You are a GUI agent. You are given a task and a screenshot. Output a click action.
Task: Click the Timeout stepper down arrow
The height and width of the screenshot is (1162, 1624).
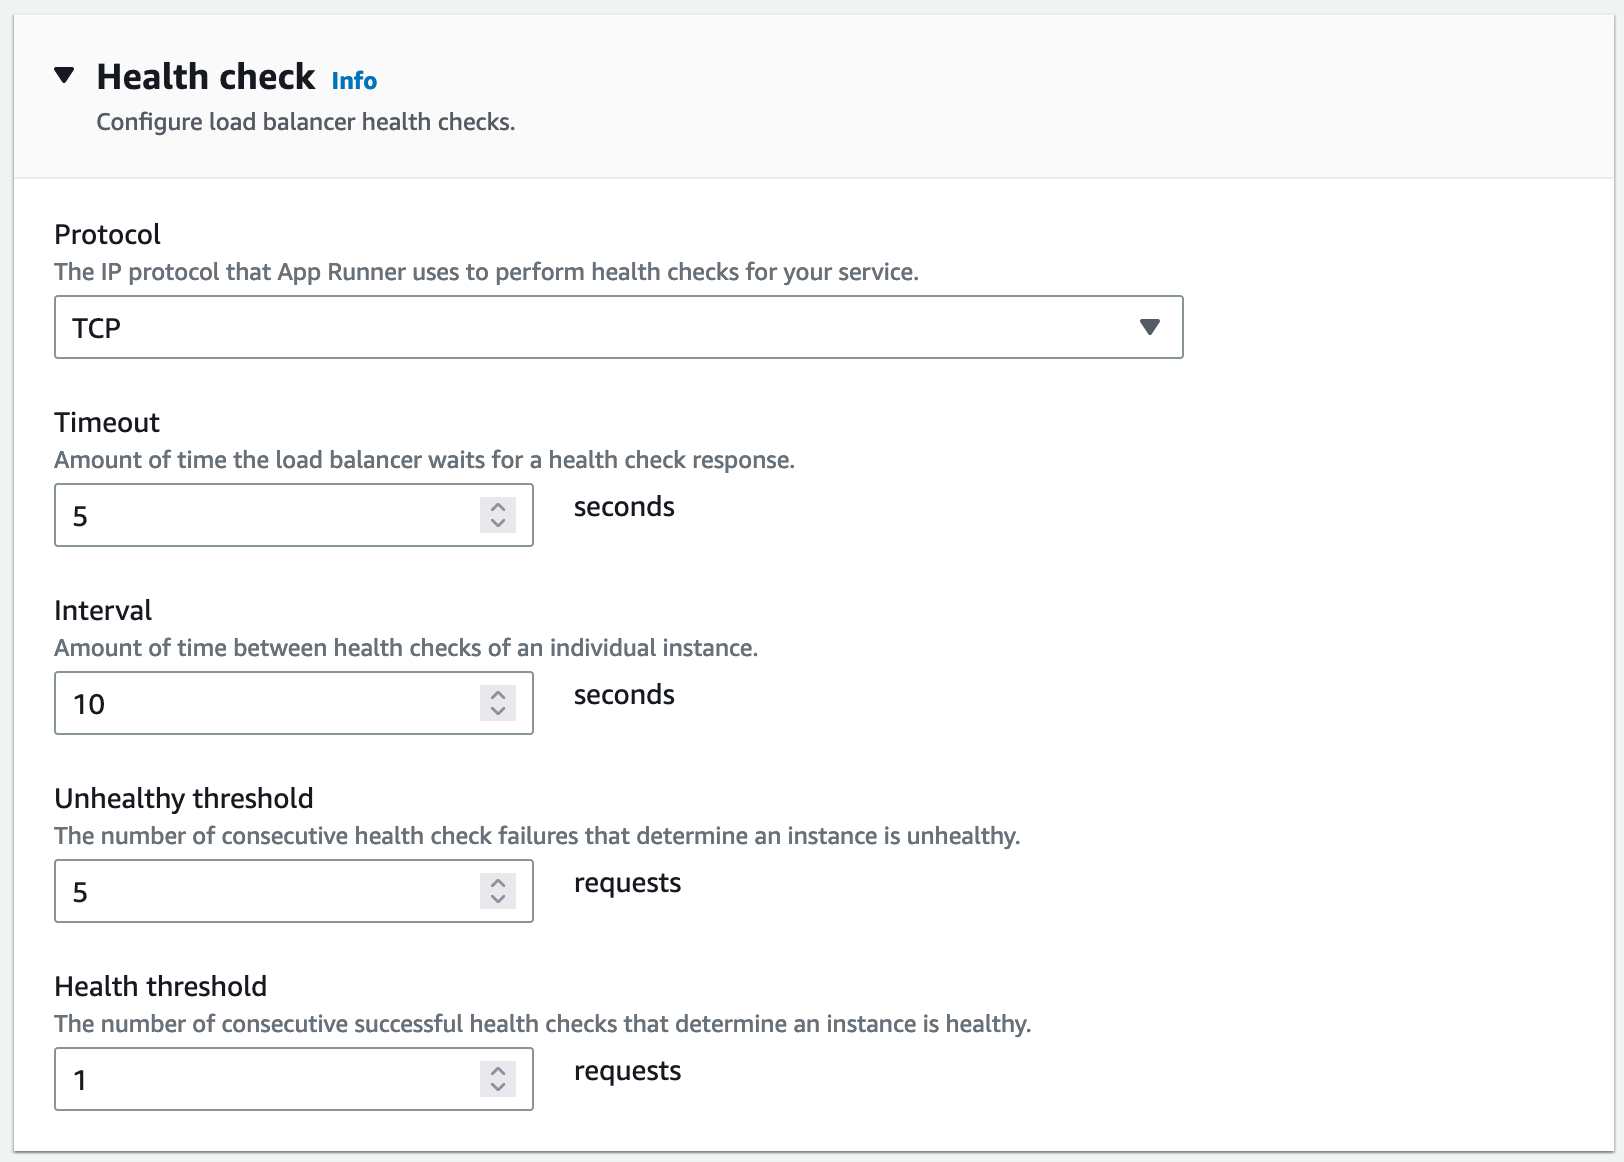click(x=497, y=524)
